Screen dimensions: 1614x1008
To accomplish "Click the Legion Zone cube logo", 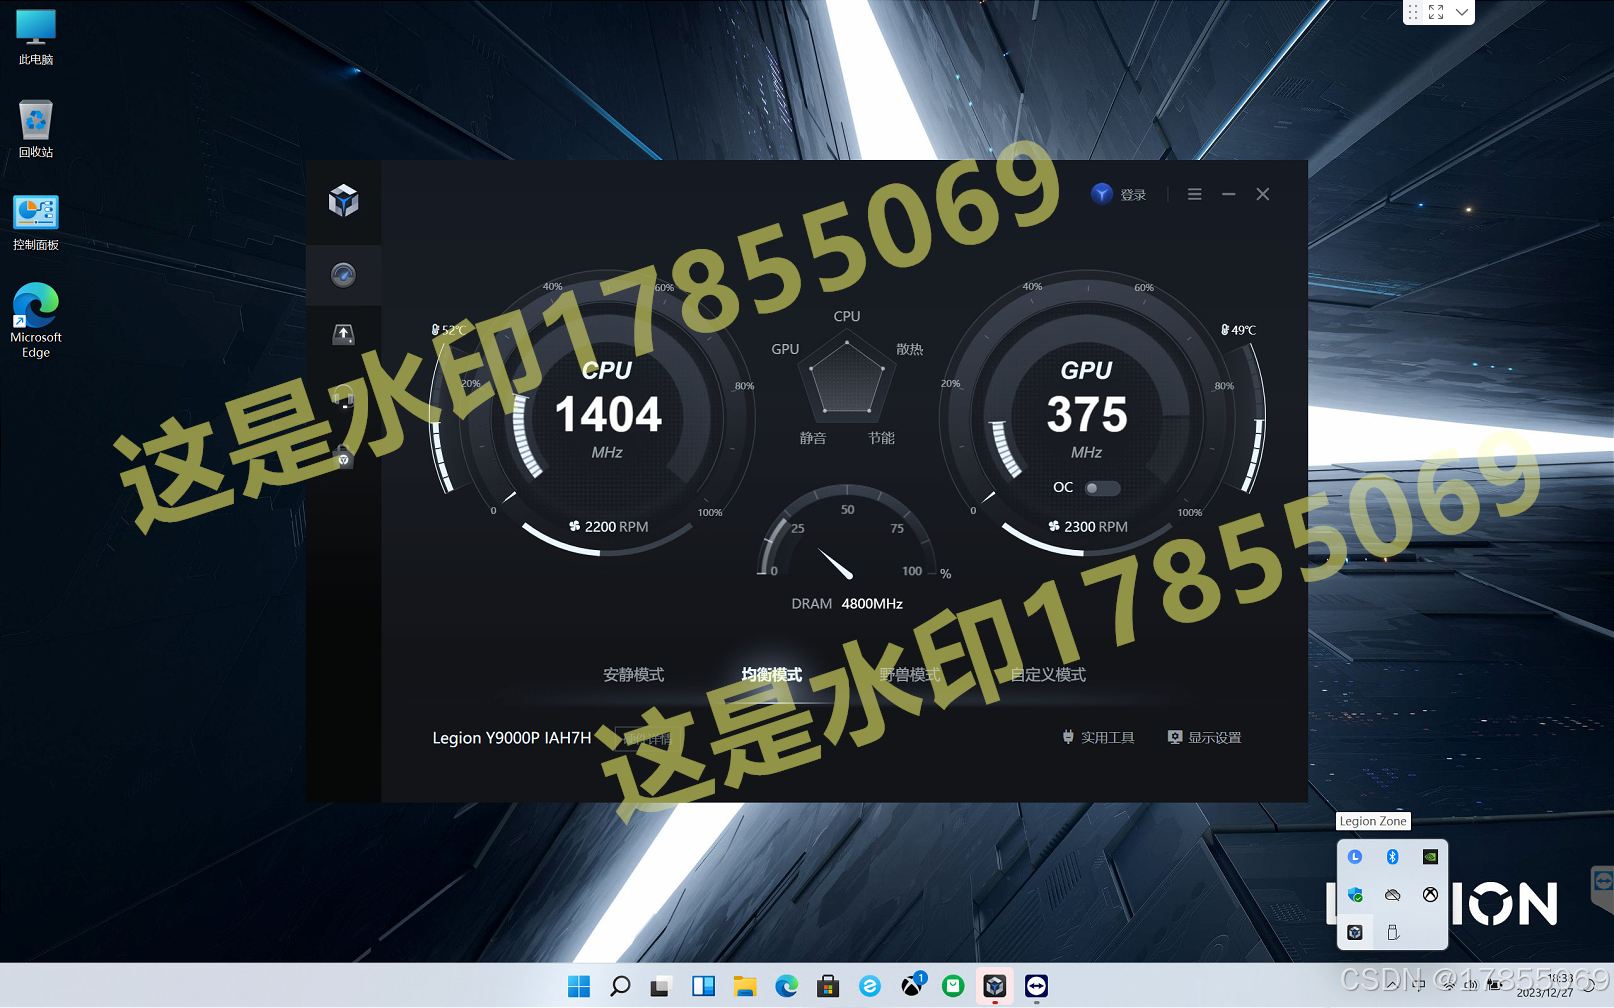I will [x=343, y=201].
